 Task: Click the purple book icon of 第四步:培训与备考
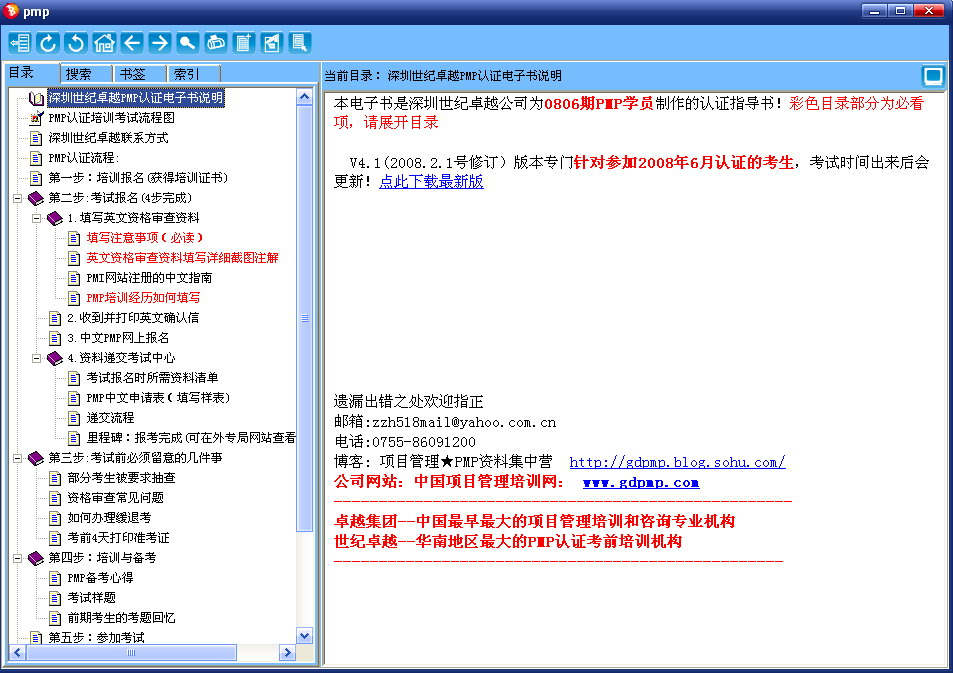[x=36, y=557]
